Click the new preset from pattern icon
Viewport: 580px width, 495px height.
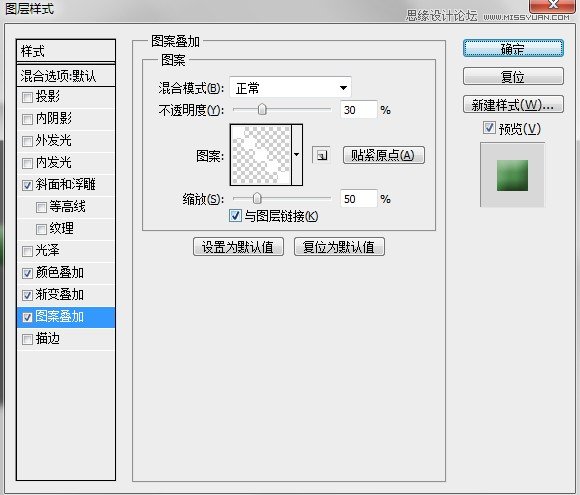321,155
